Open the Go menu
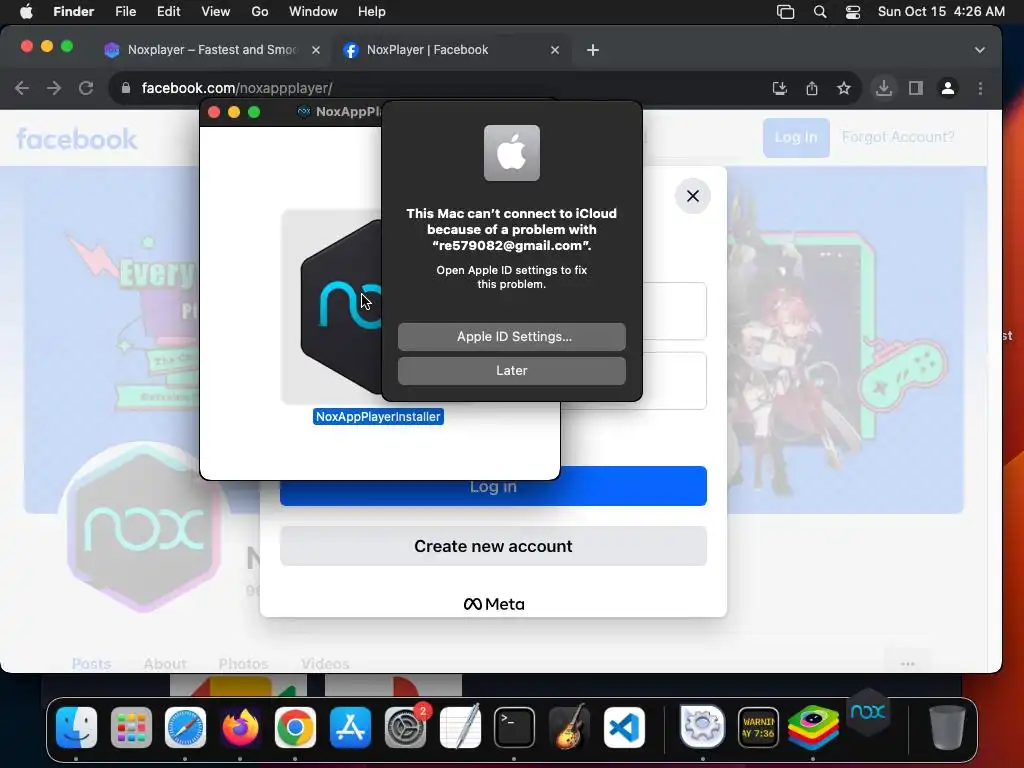The image size is (1024, 768). point(260,12)
